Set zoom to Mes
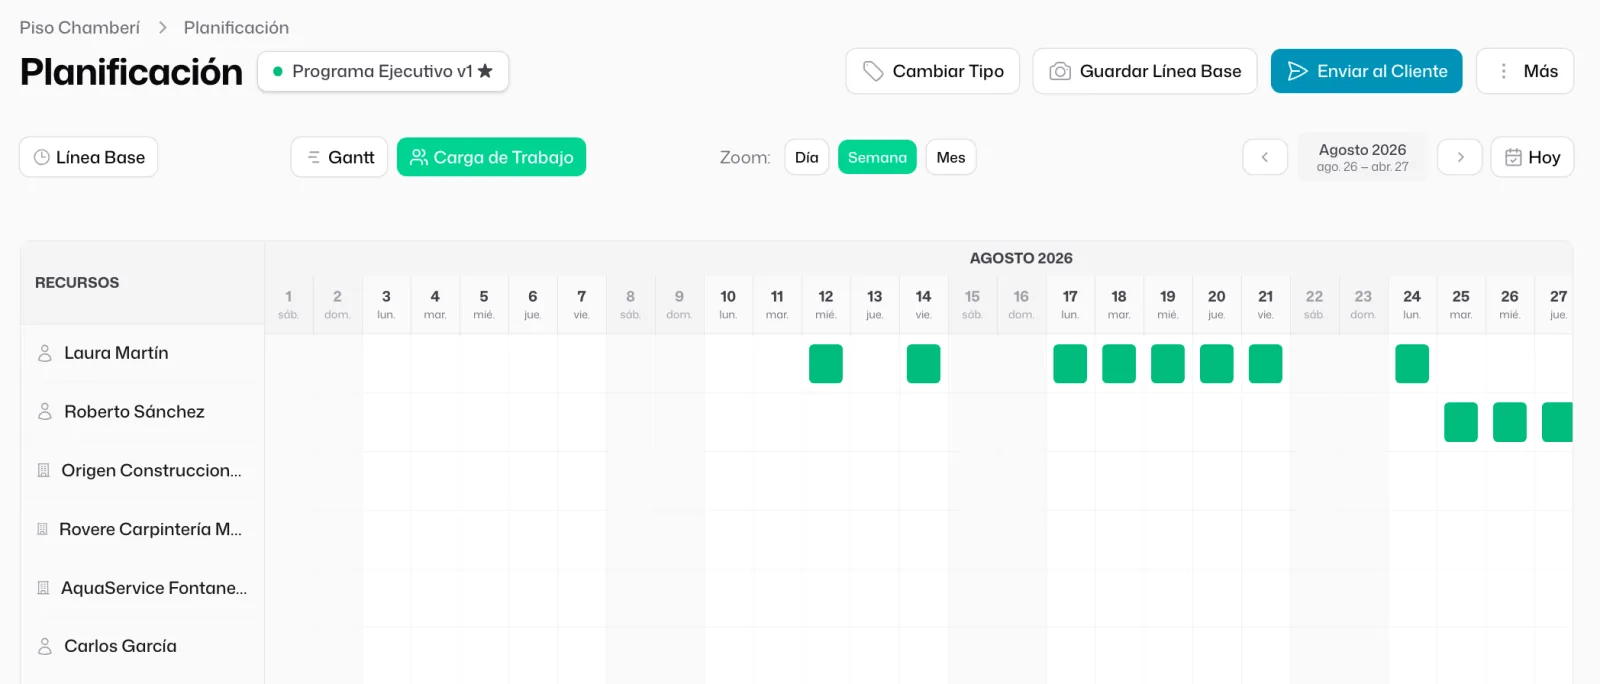1600x684 pixels. pyautogui.click(x=951, y=157)
